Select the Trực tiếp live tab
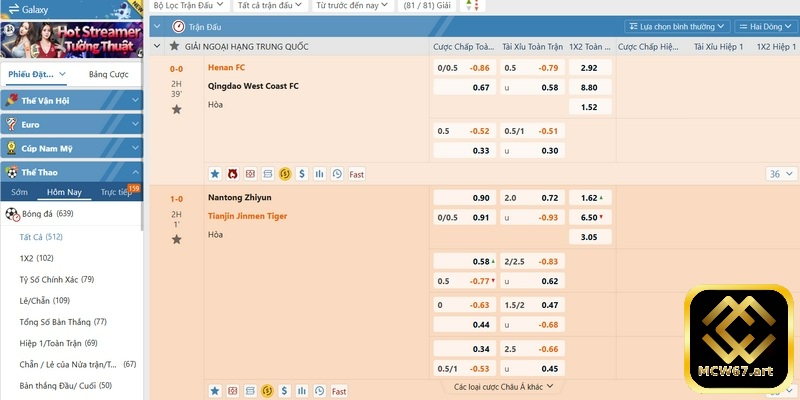This screenshot has height=400, width=800. click(116, 192)
